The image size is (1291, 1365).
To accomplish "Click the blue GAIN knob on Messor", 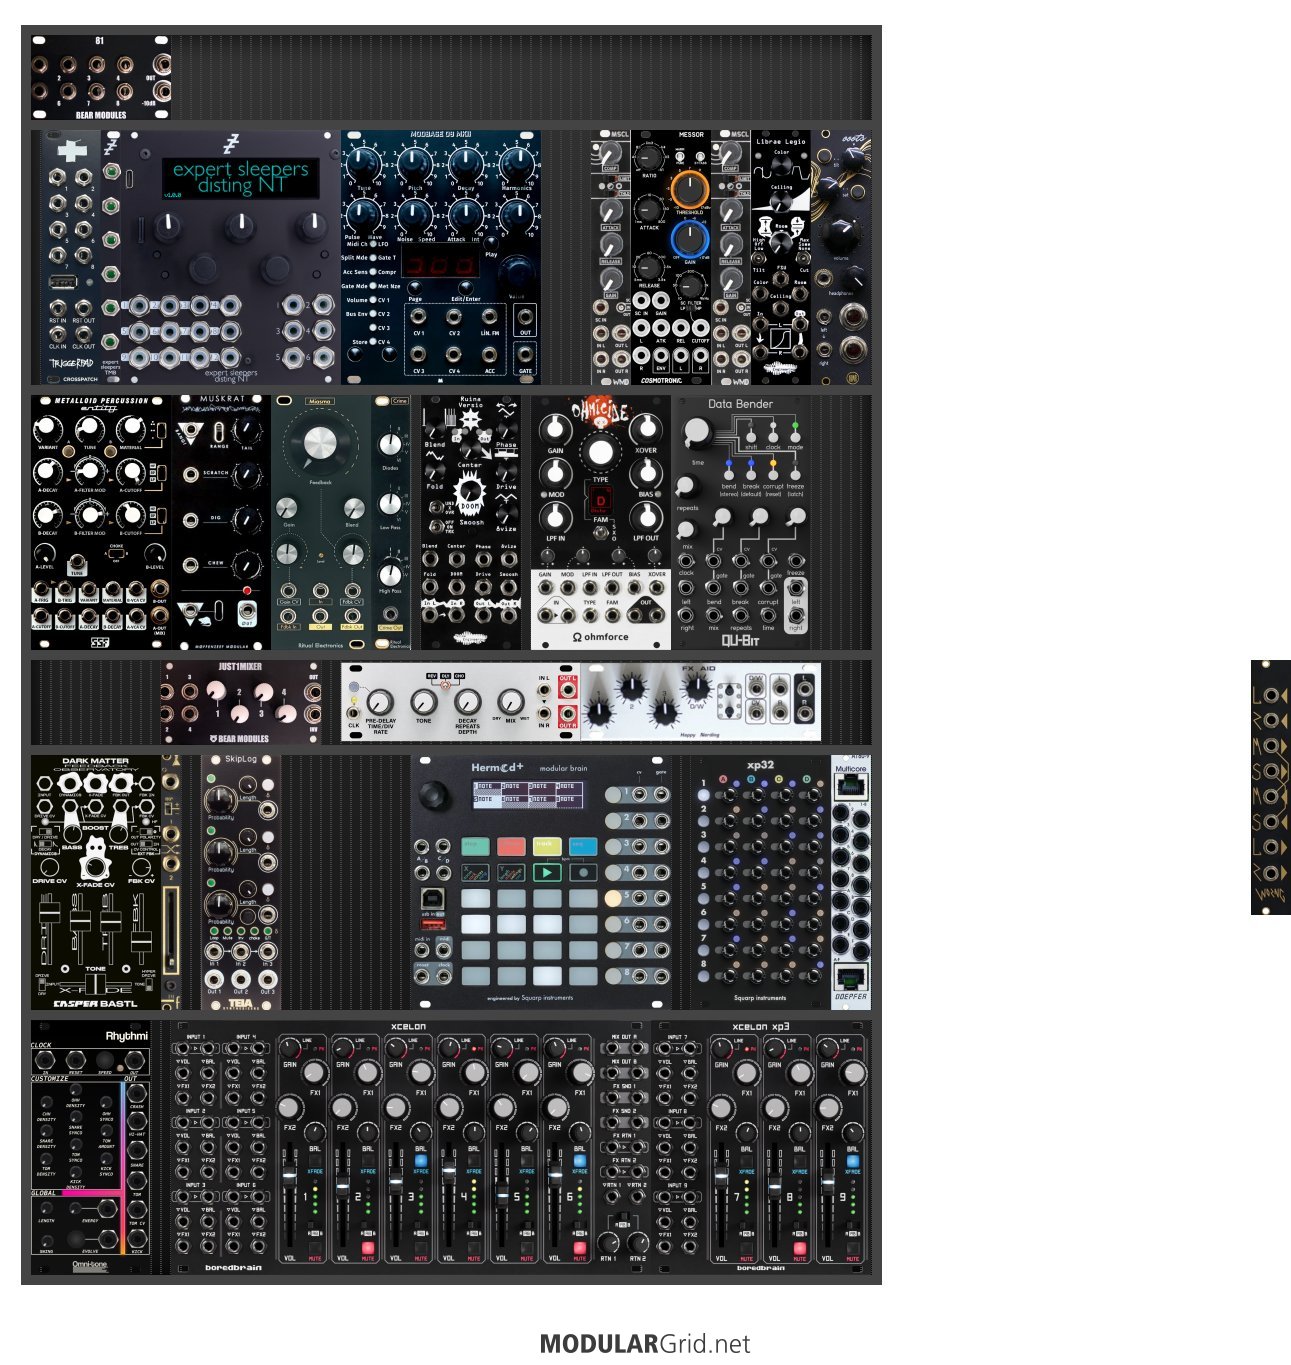I will 689,240.
